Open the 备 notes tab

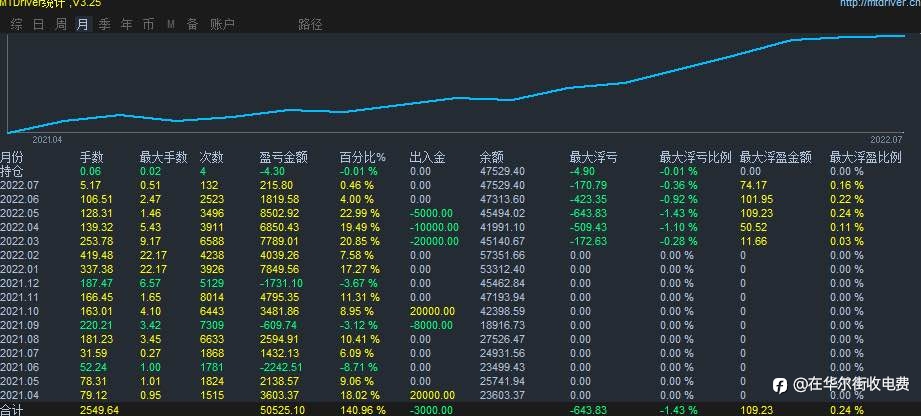[x=192, y=25]
